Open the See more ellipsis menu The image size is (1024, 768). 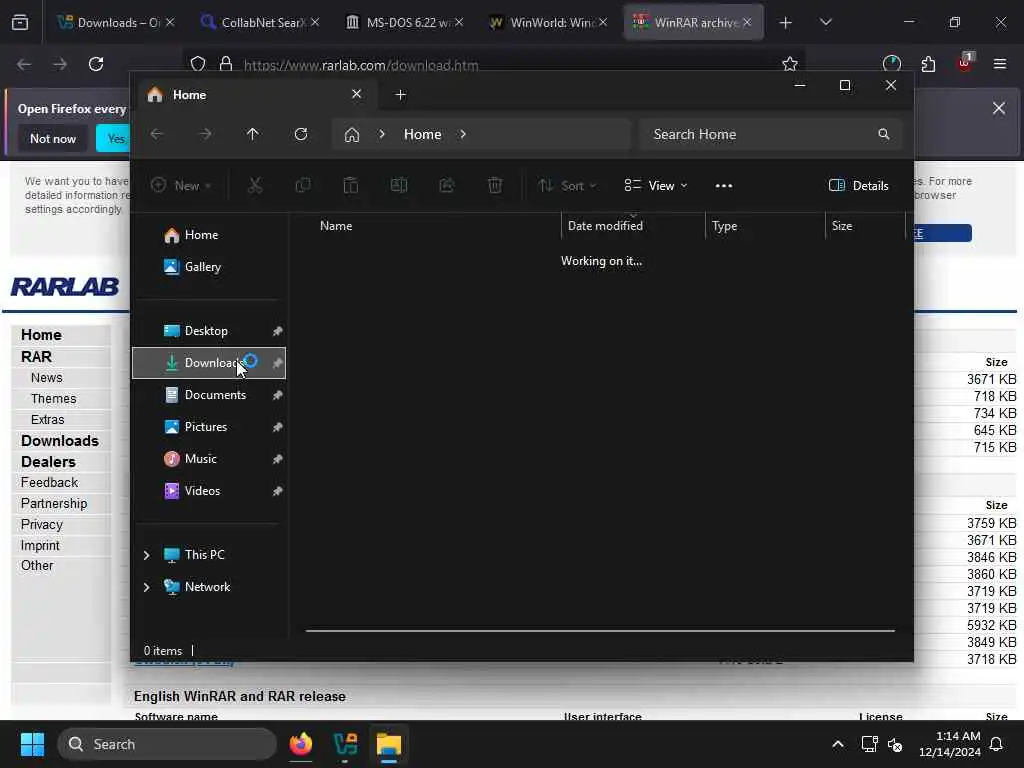724,185
